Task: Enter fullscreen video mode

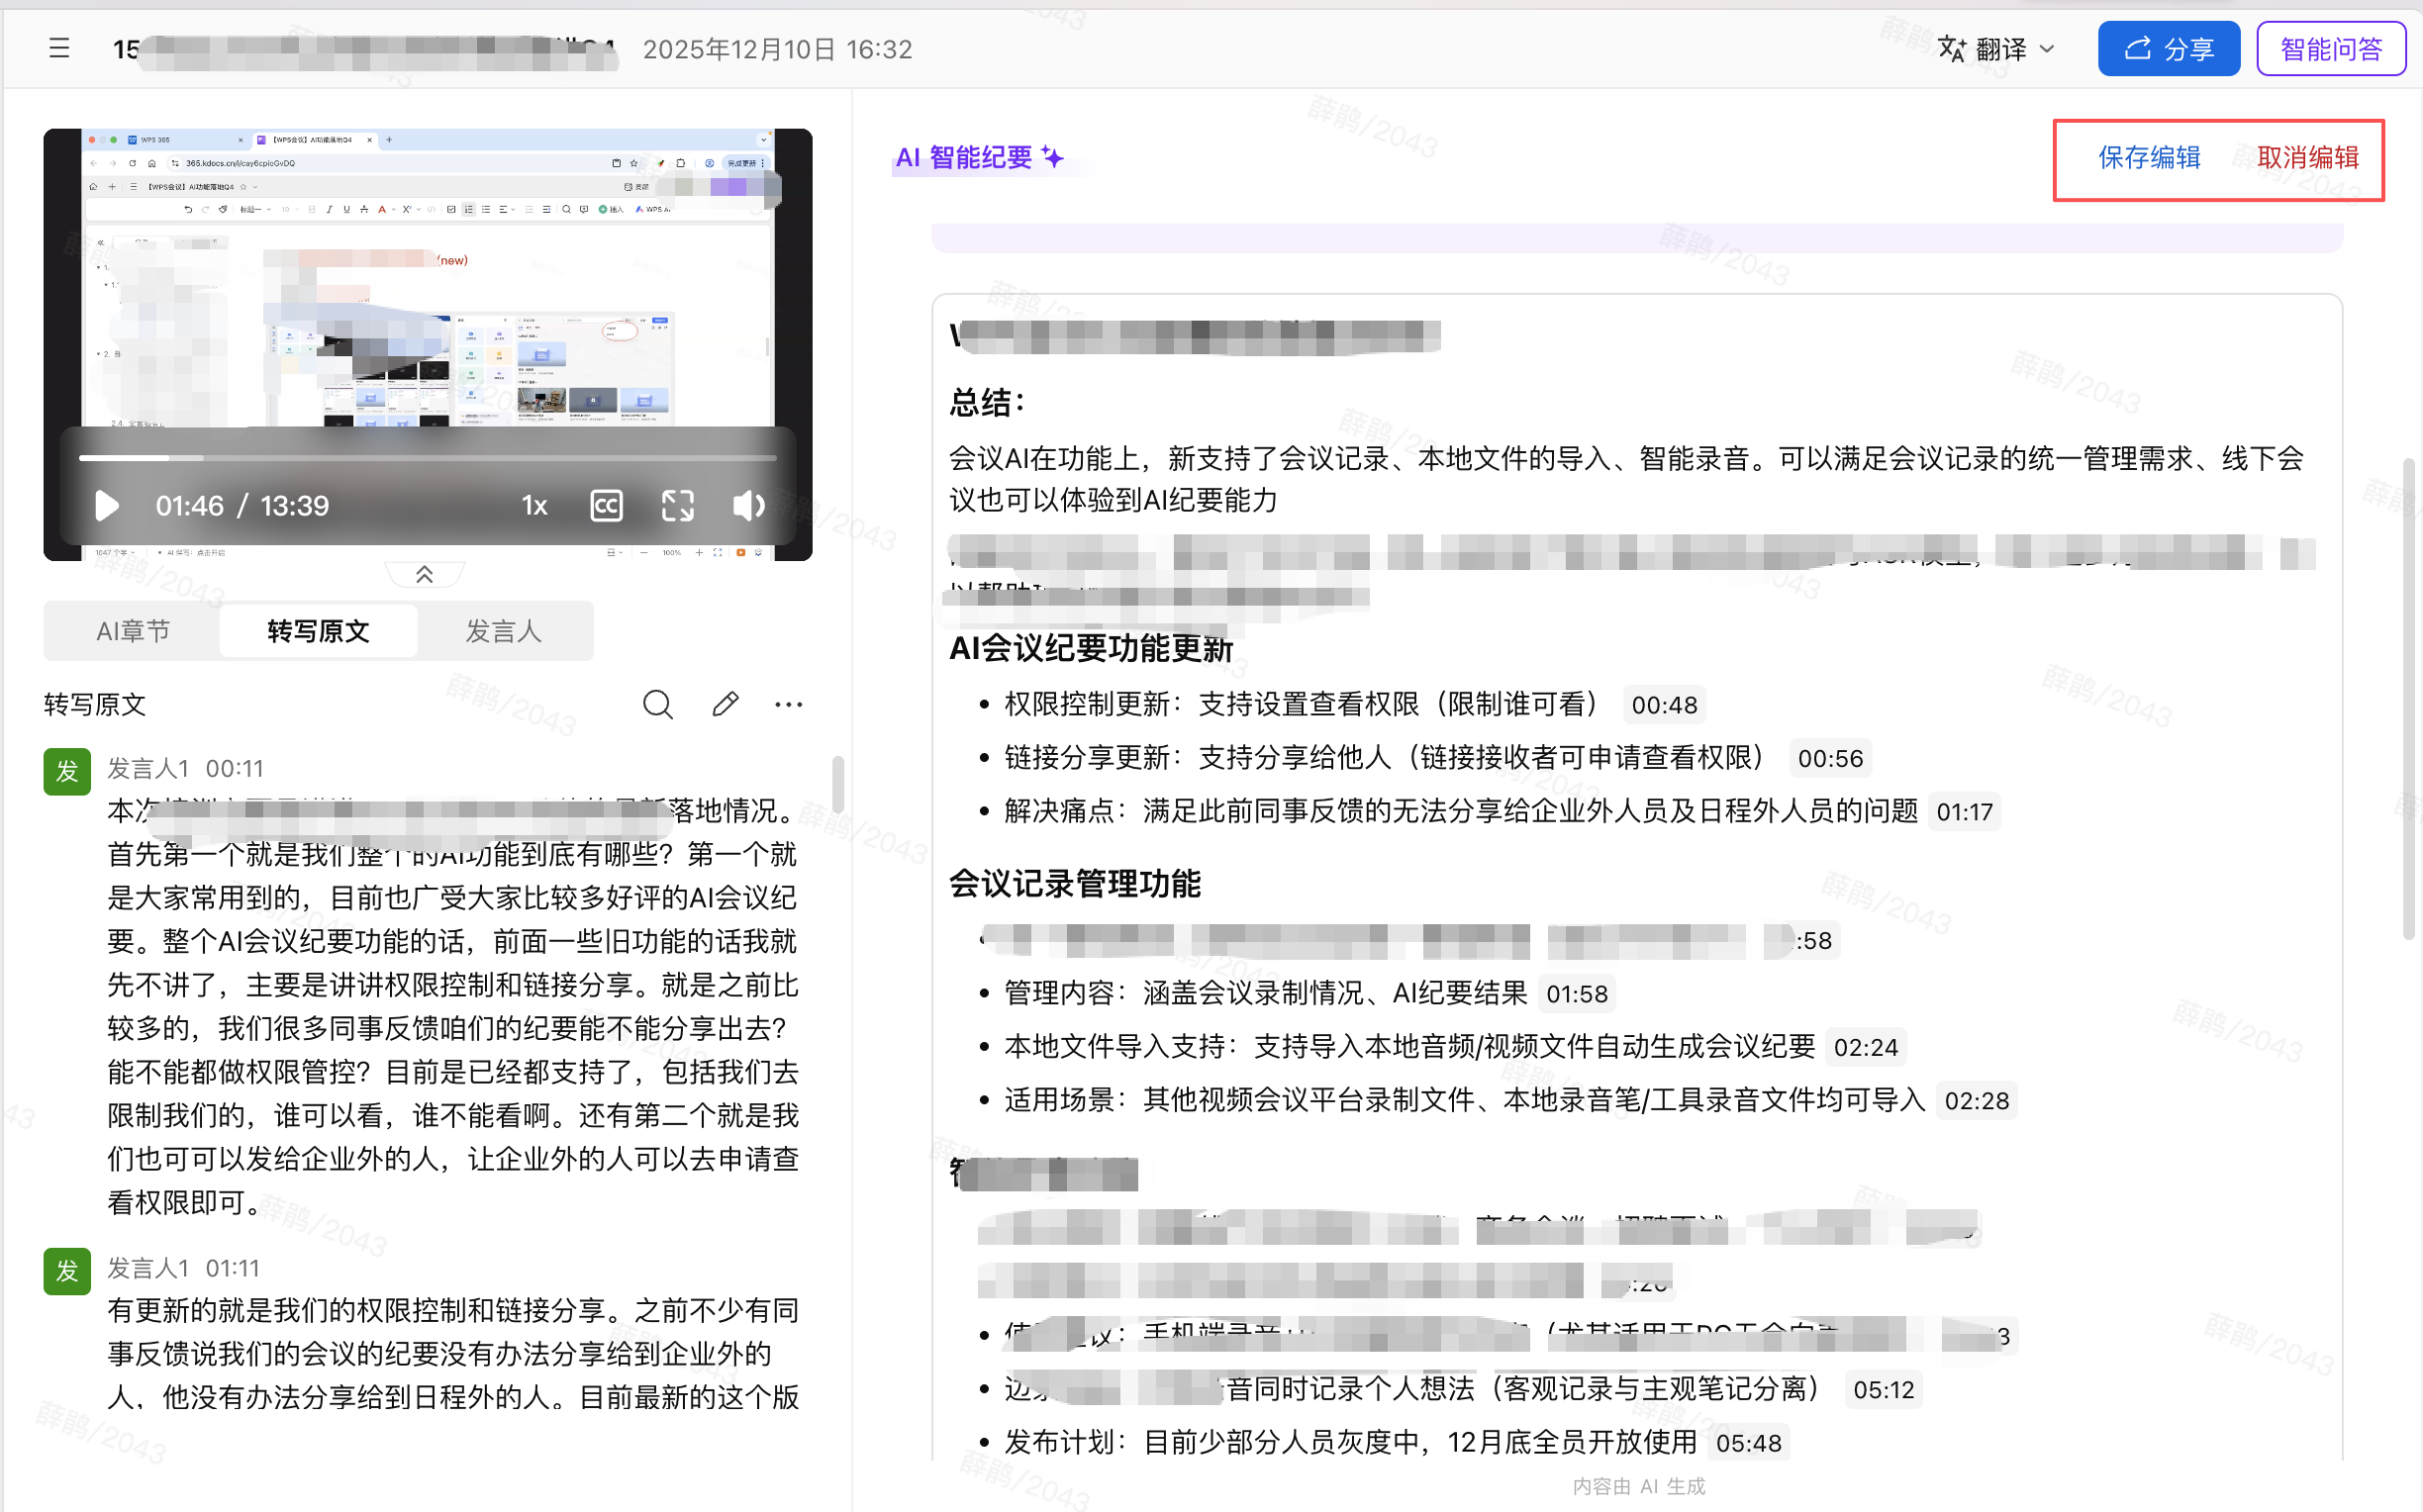Action: [x=678, y=505]
